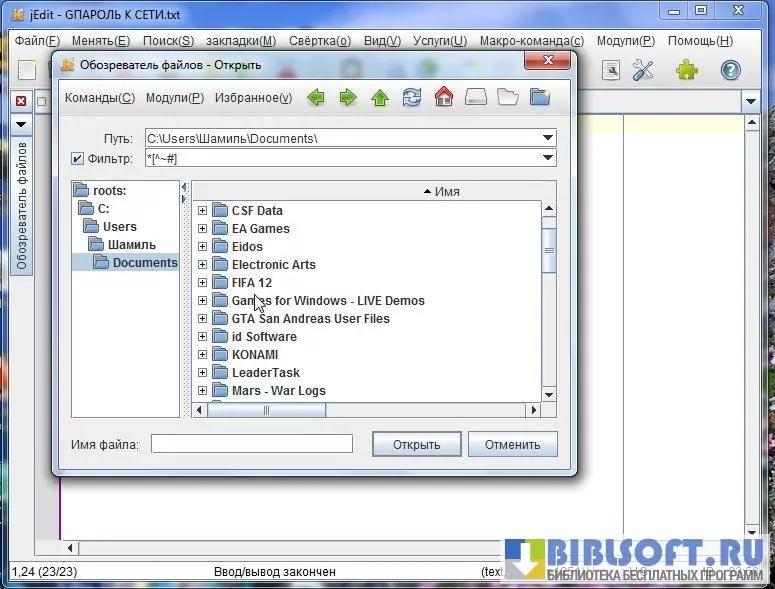Click the blue help question mark icon
Image resolution: width=775 pixels, height=589 pixels.
click(x=731, y=70)
